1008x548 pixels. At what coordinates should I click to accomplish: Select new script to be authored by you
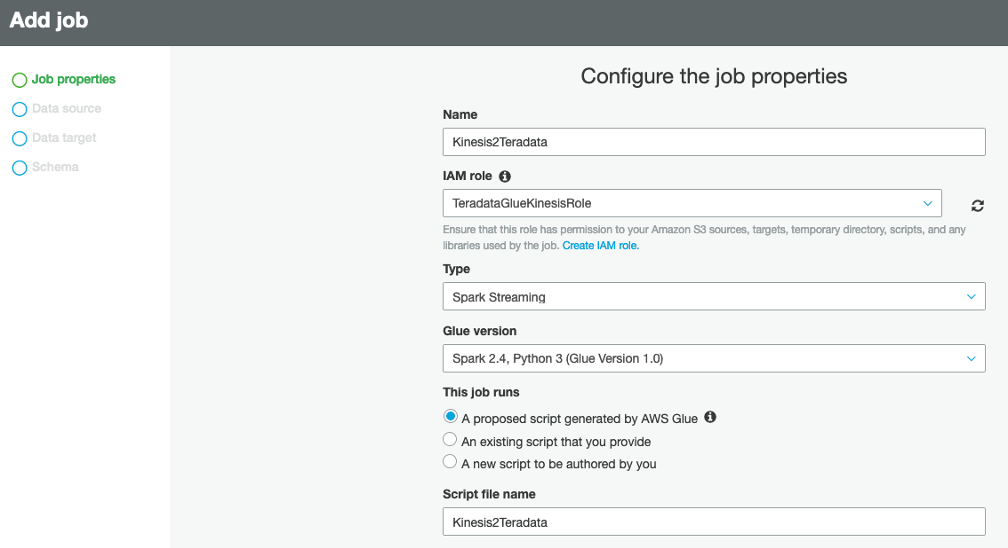[x=451, y=462]
